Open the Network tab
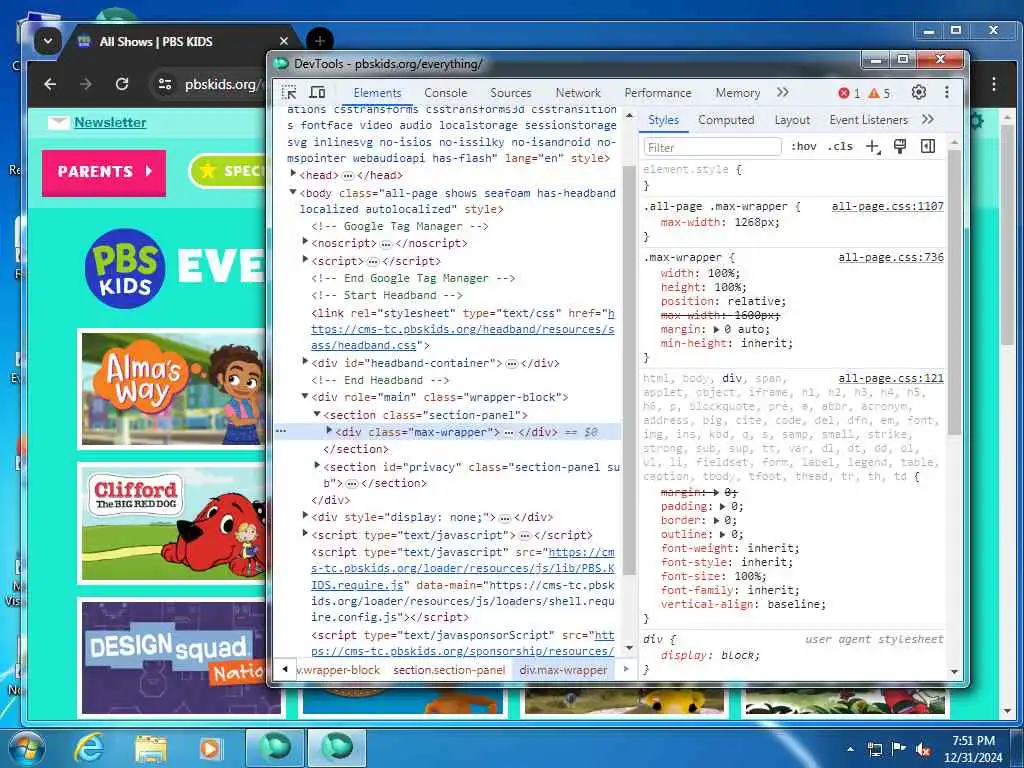The image size is (1024, 768). click(x=578, y=93)
